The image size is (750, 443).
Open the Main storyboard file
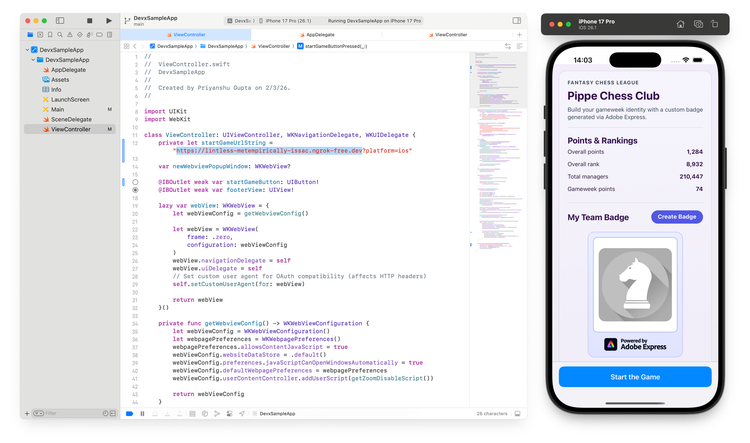point(57,110)
